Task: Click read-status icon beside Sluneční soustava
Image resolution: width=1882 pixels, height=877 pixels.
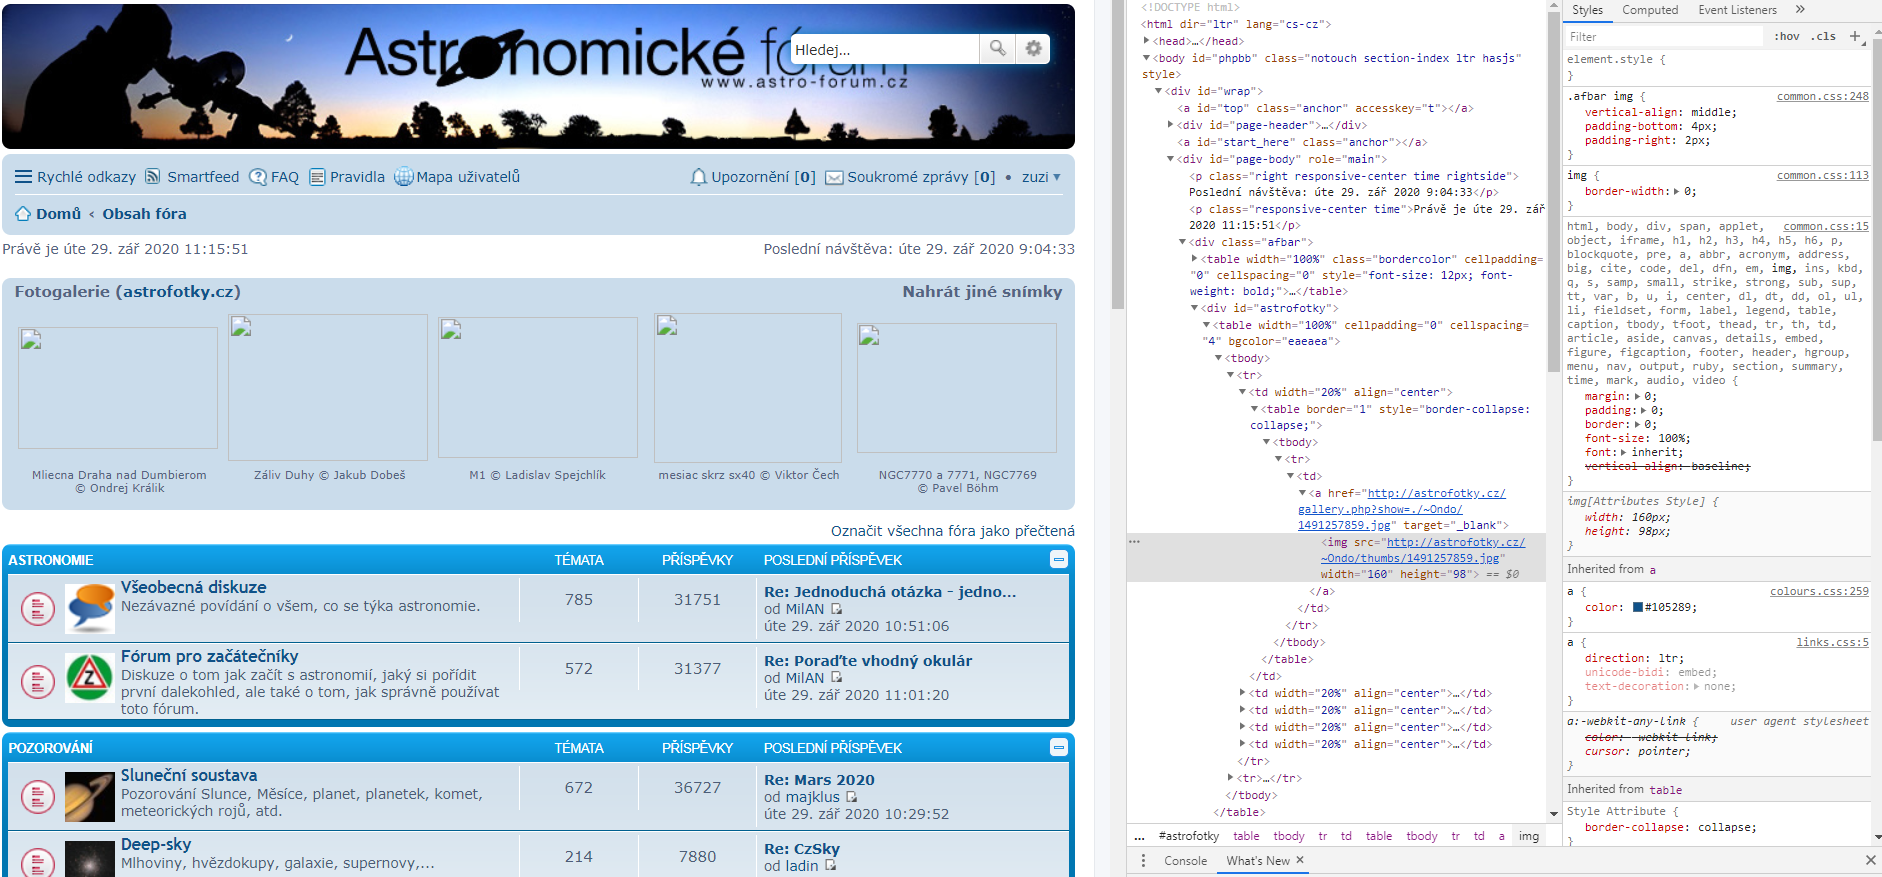Action: (x=38, y=797)
